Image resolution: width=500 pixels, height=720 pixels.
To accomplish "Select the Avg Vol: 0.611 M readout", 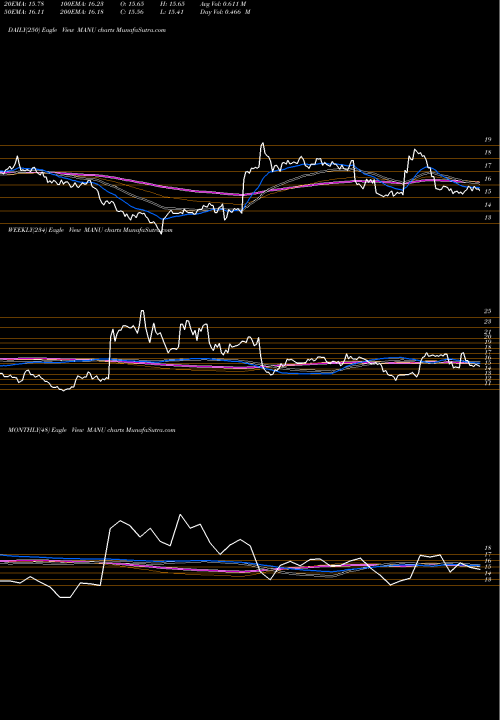I will tap(223, 4).
